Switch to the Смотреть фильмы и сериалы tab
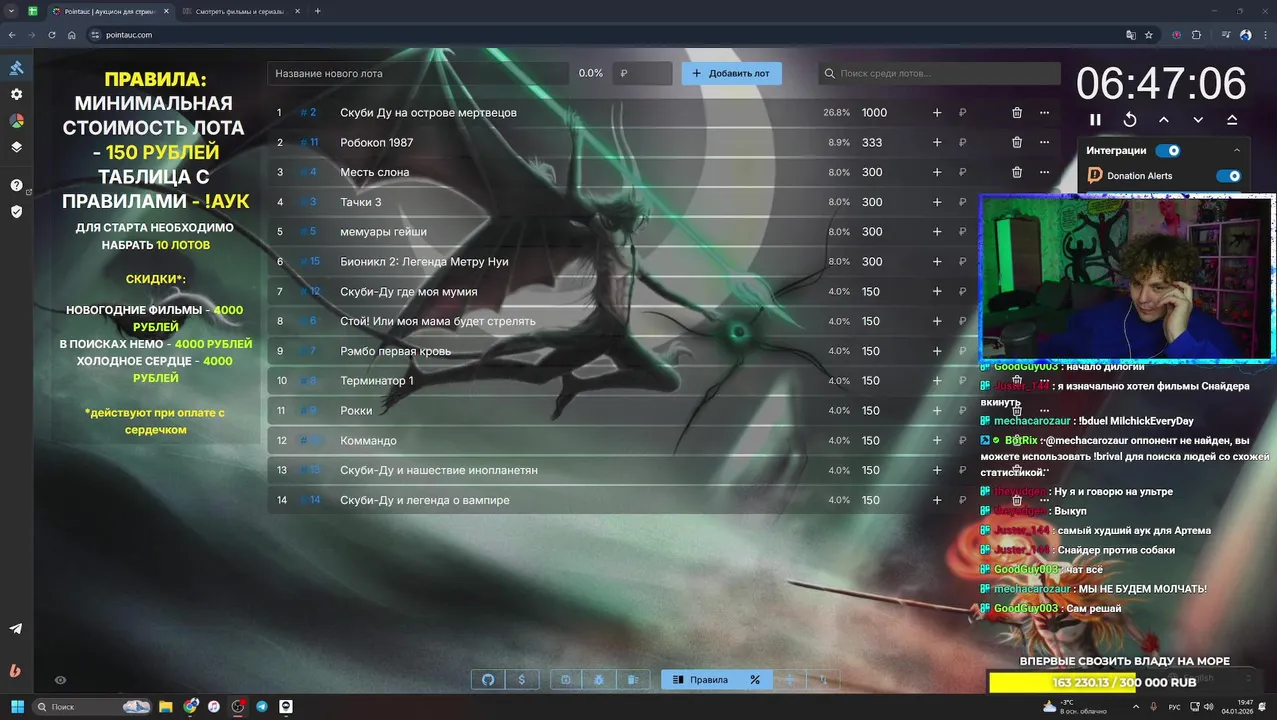 coord(240,11)
